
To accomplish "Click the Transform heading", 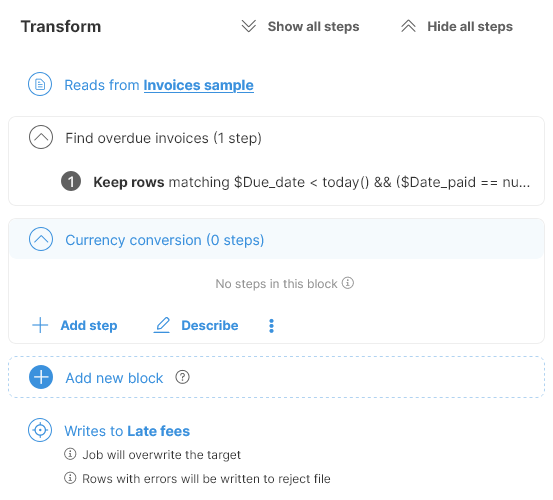I will coord(61,26).
